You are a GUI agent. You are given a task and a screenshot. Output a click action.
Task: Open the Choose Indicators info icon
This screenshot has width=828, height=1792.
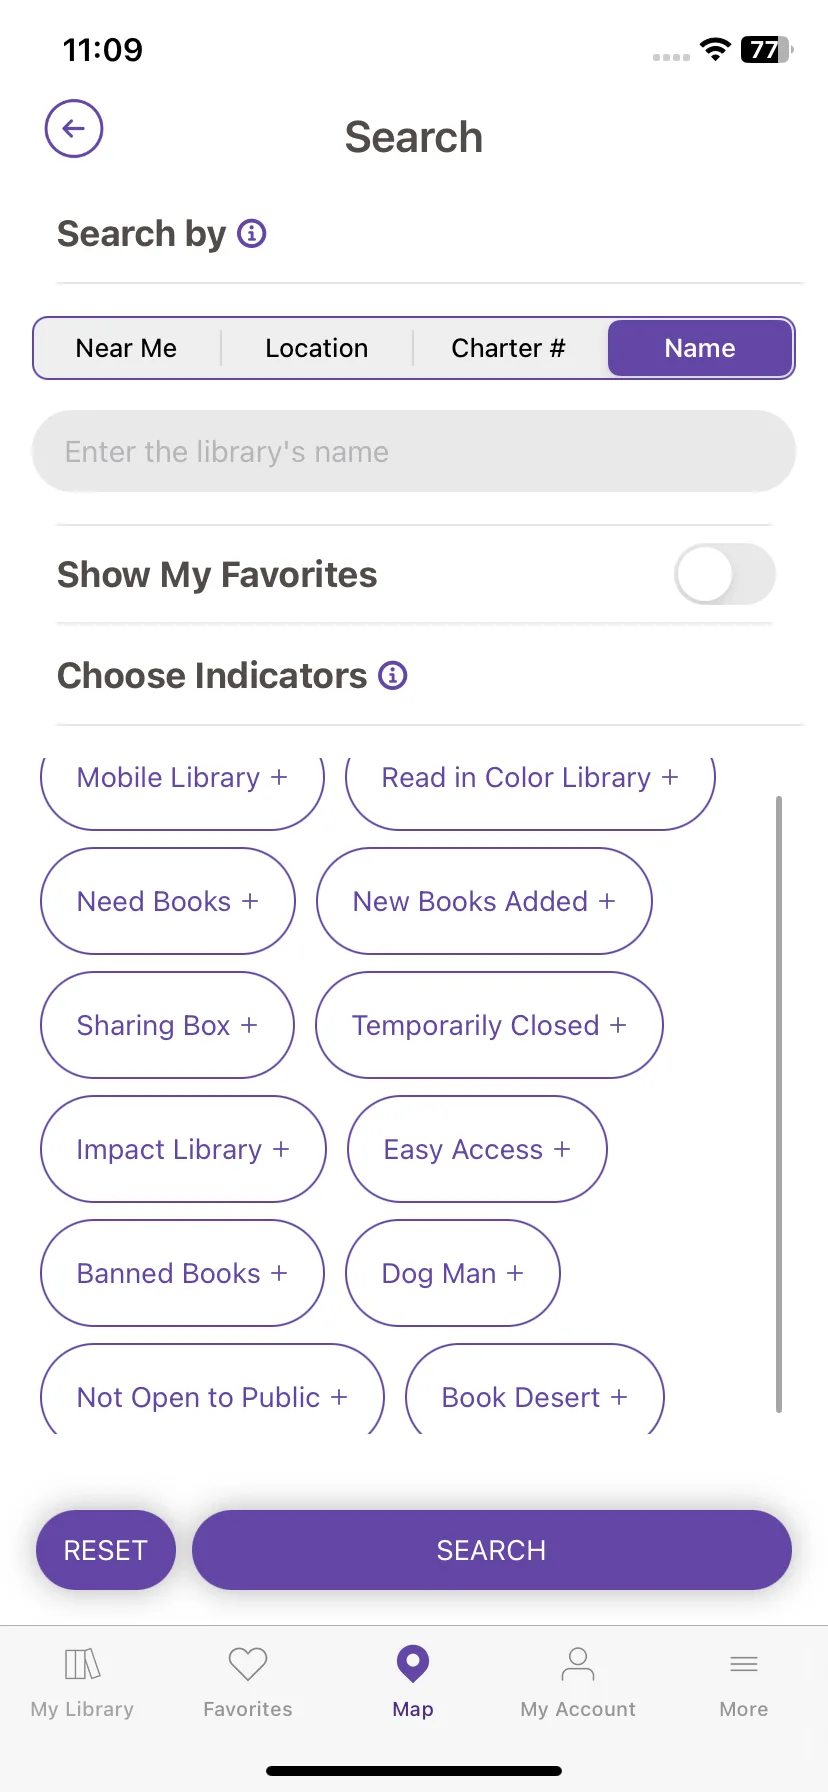click(393, 676)
